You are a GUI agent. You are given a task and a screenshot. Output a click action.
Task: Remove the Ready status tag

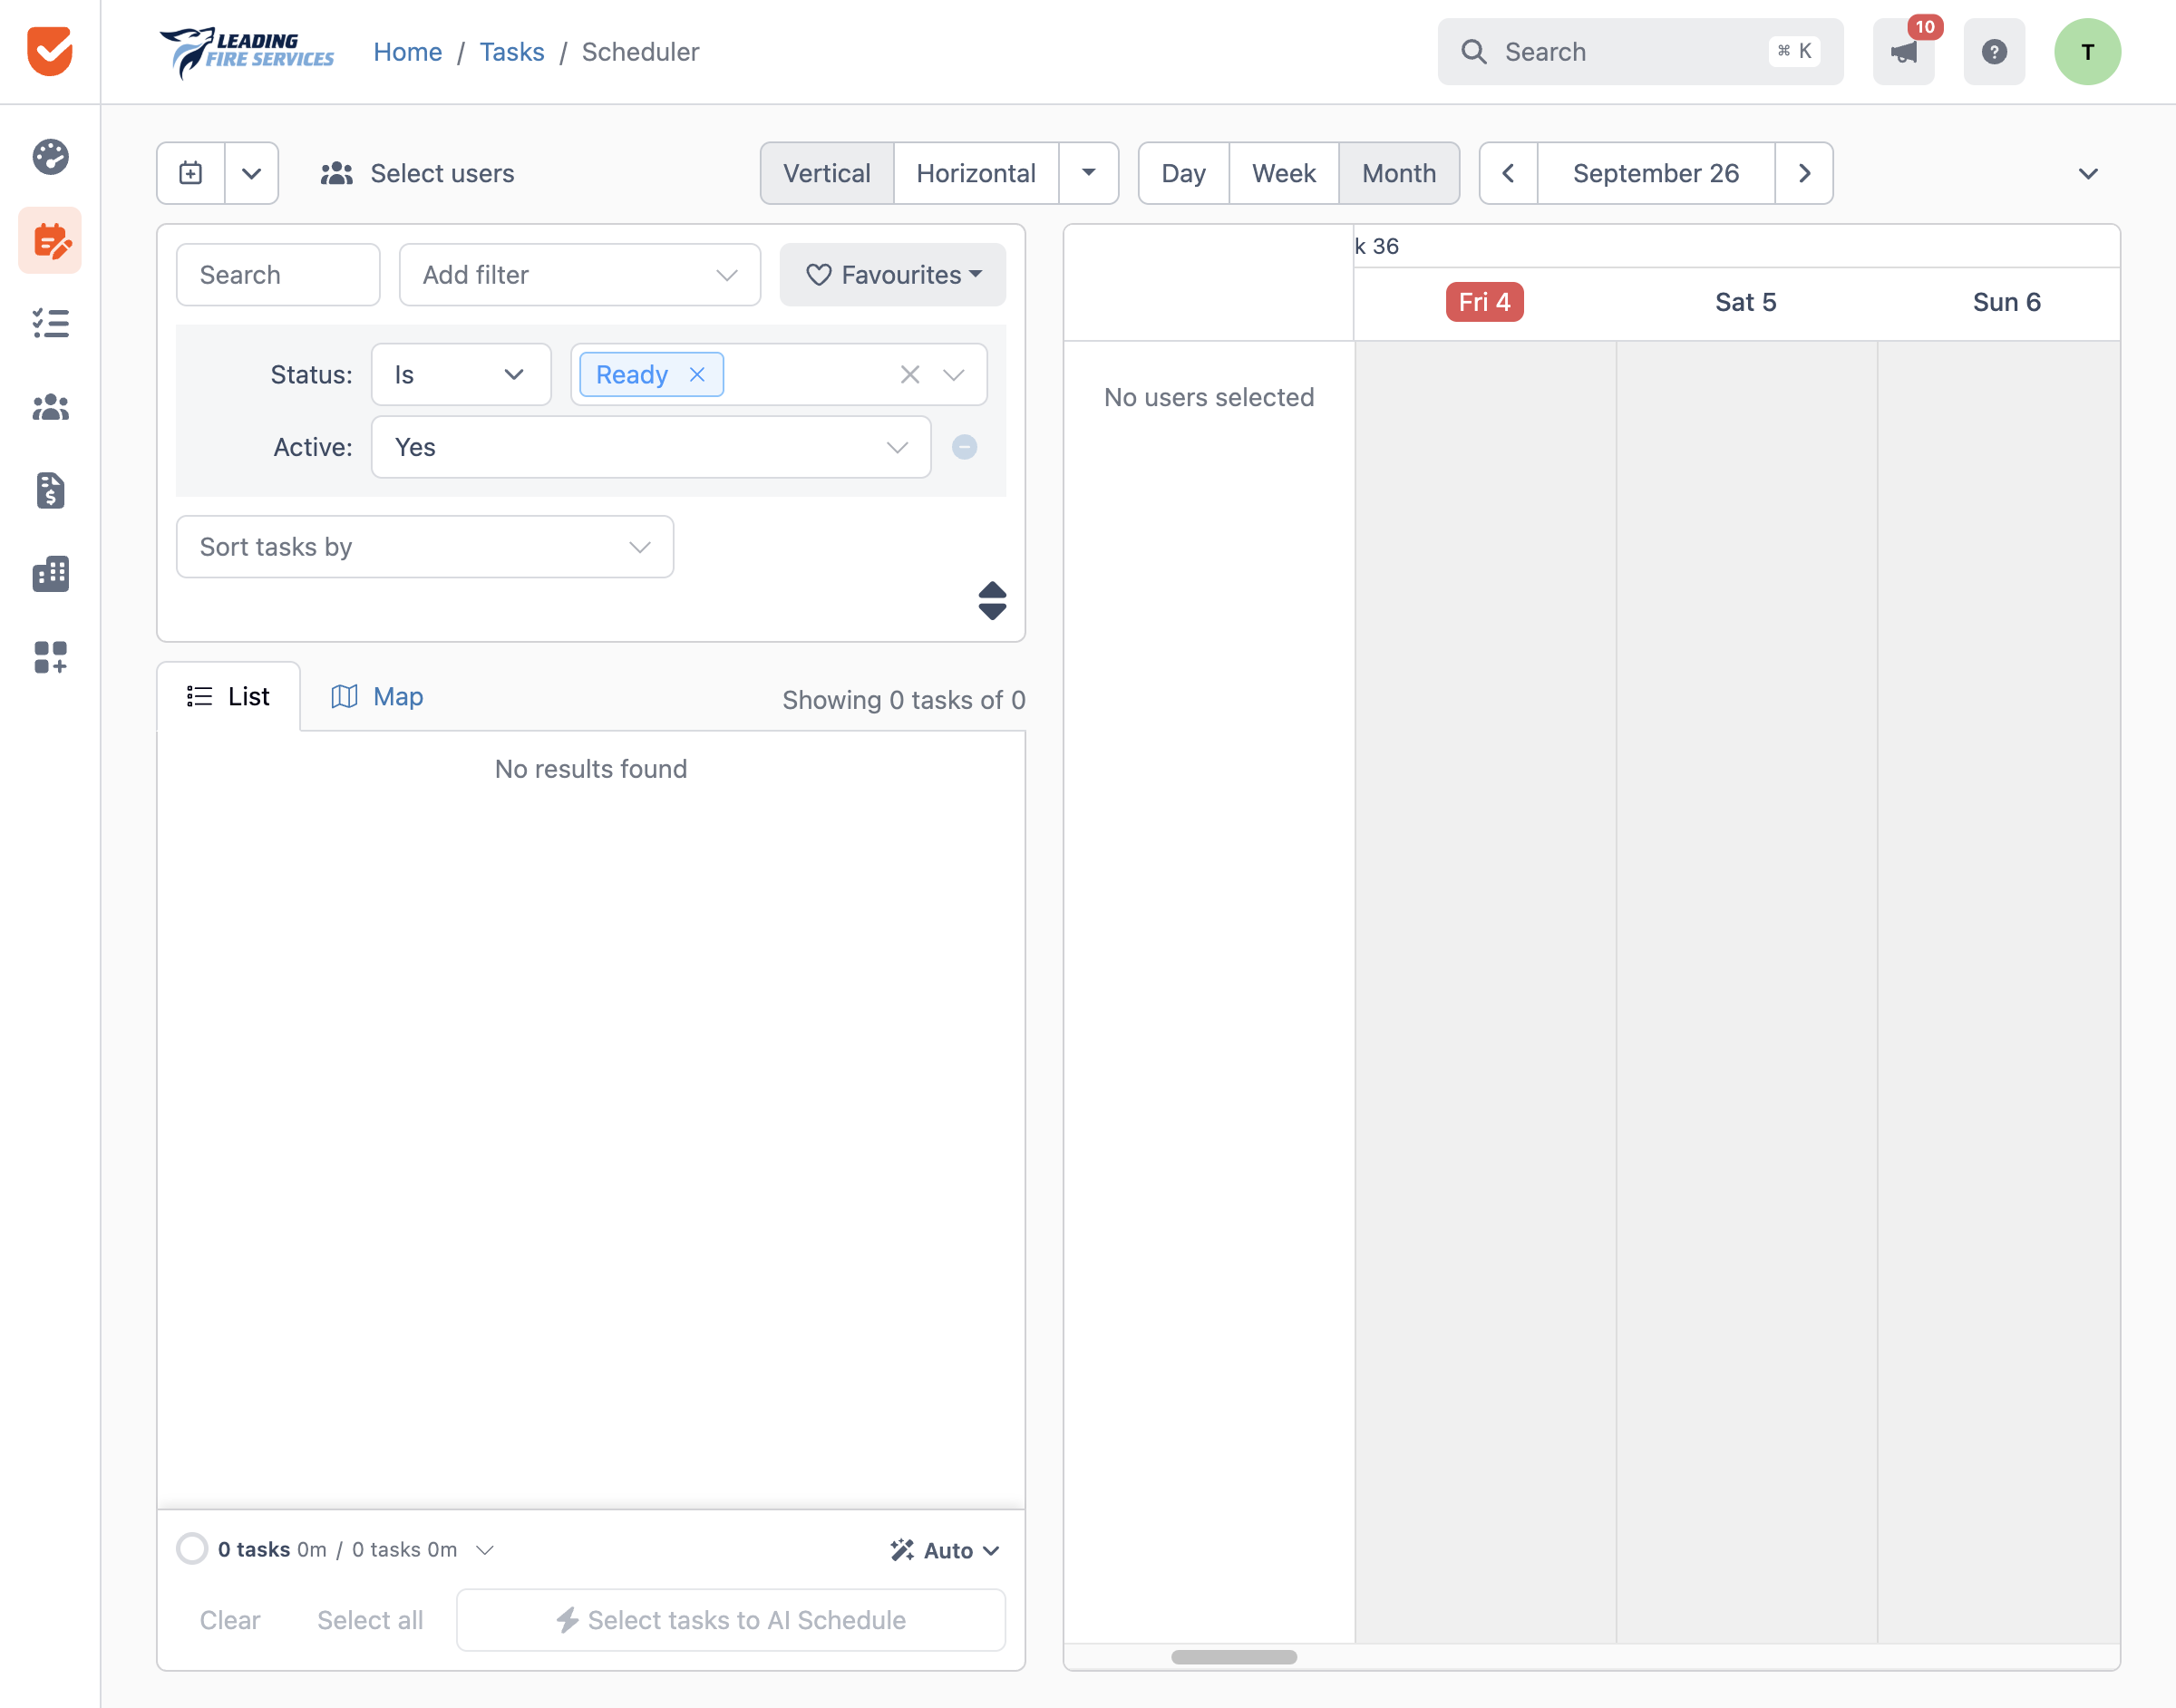pos(697,374)
